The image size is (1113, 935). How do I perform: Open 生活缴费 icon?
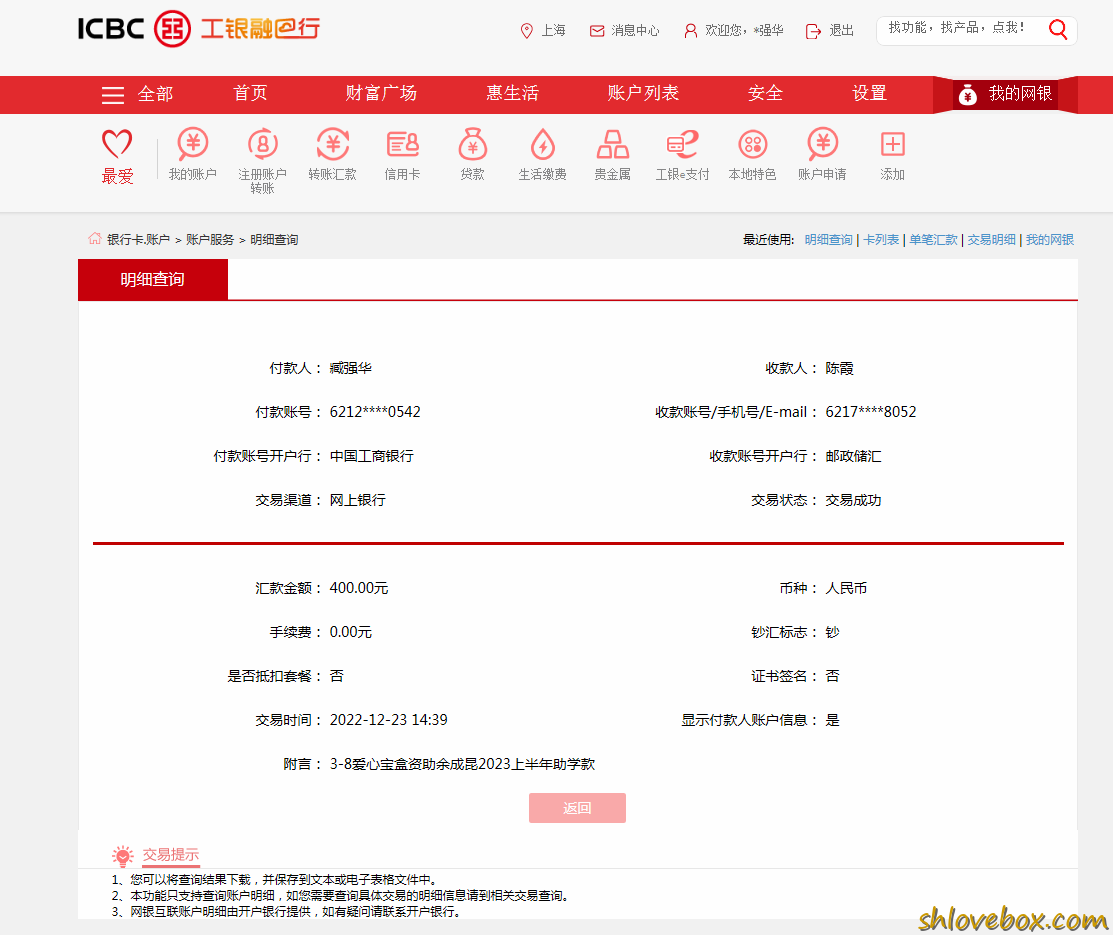click(x=542, y=144)
